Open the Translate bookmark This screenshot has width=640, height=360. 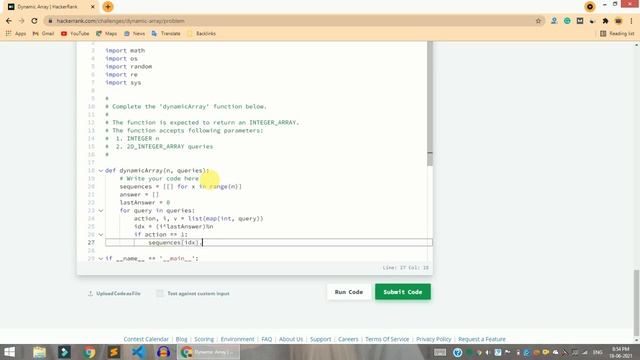click(x=166, y=33)
